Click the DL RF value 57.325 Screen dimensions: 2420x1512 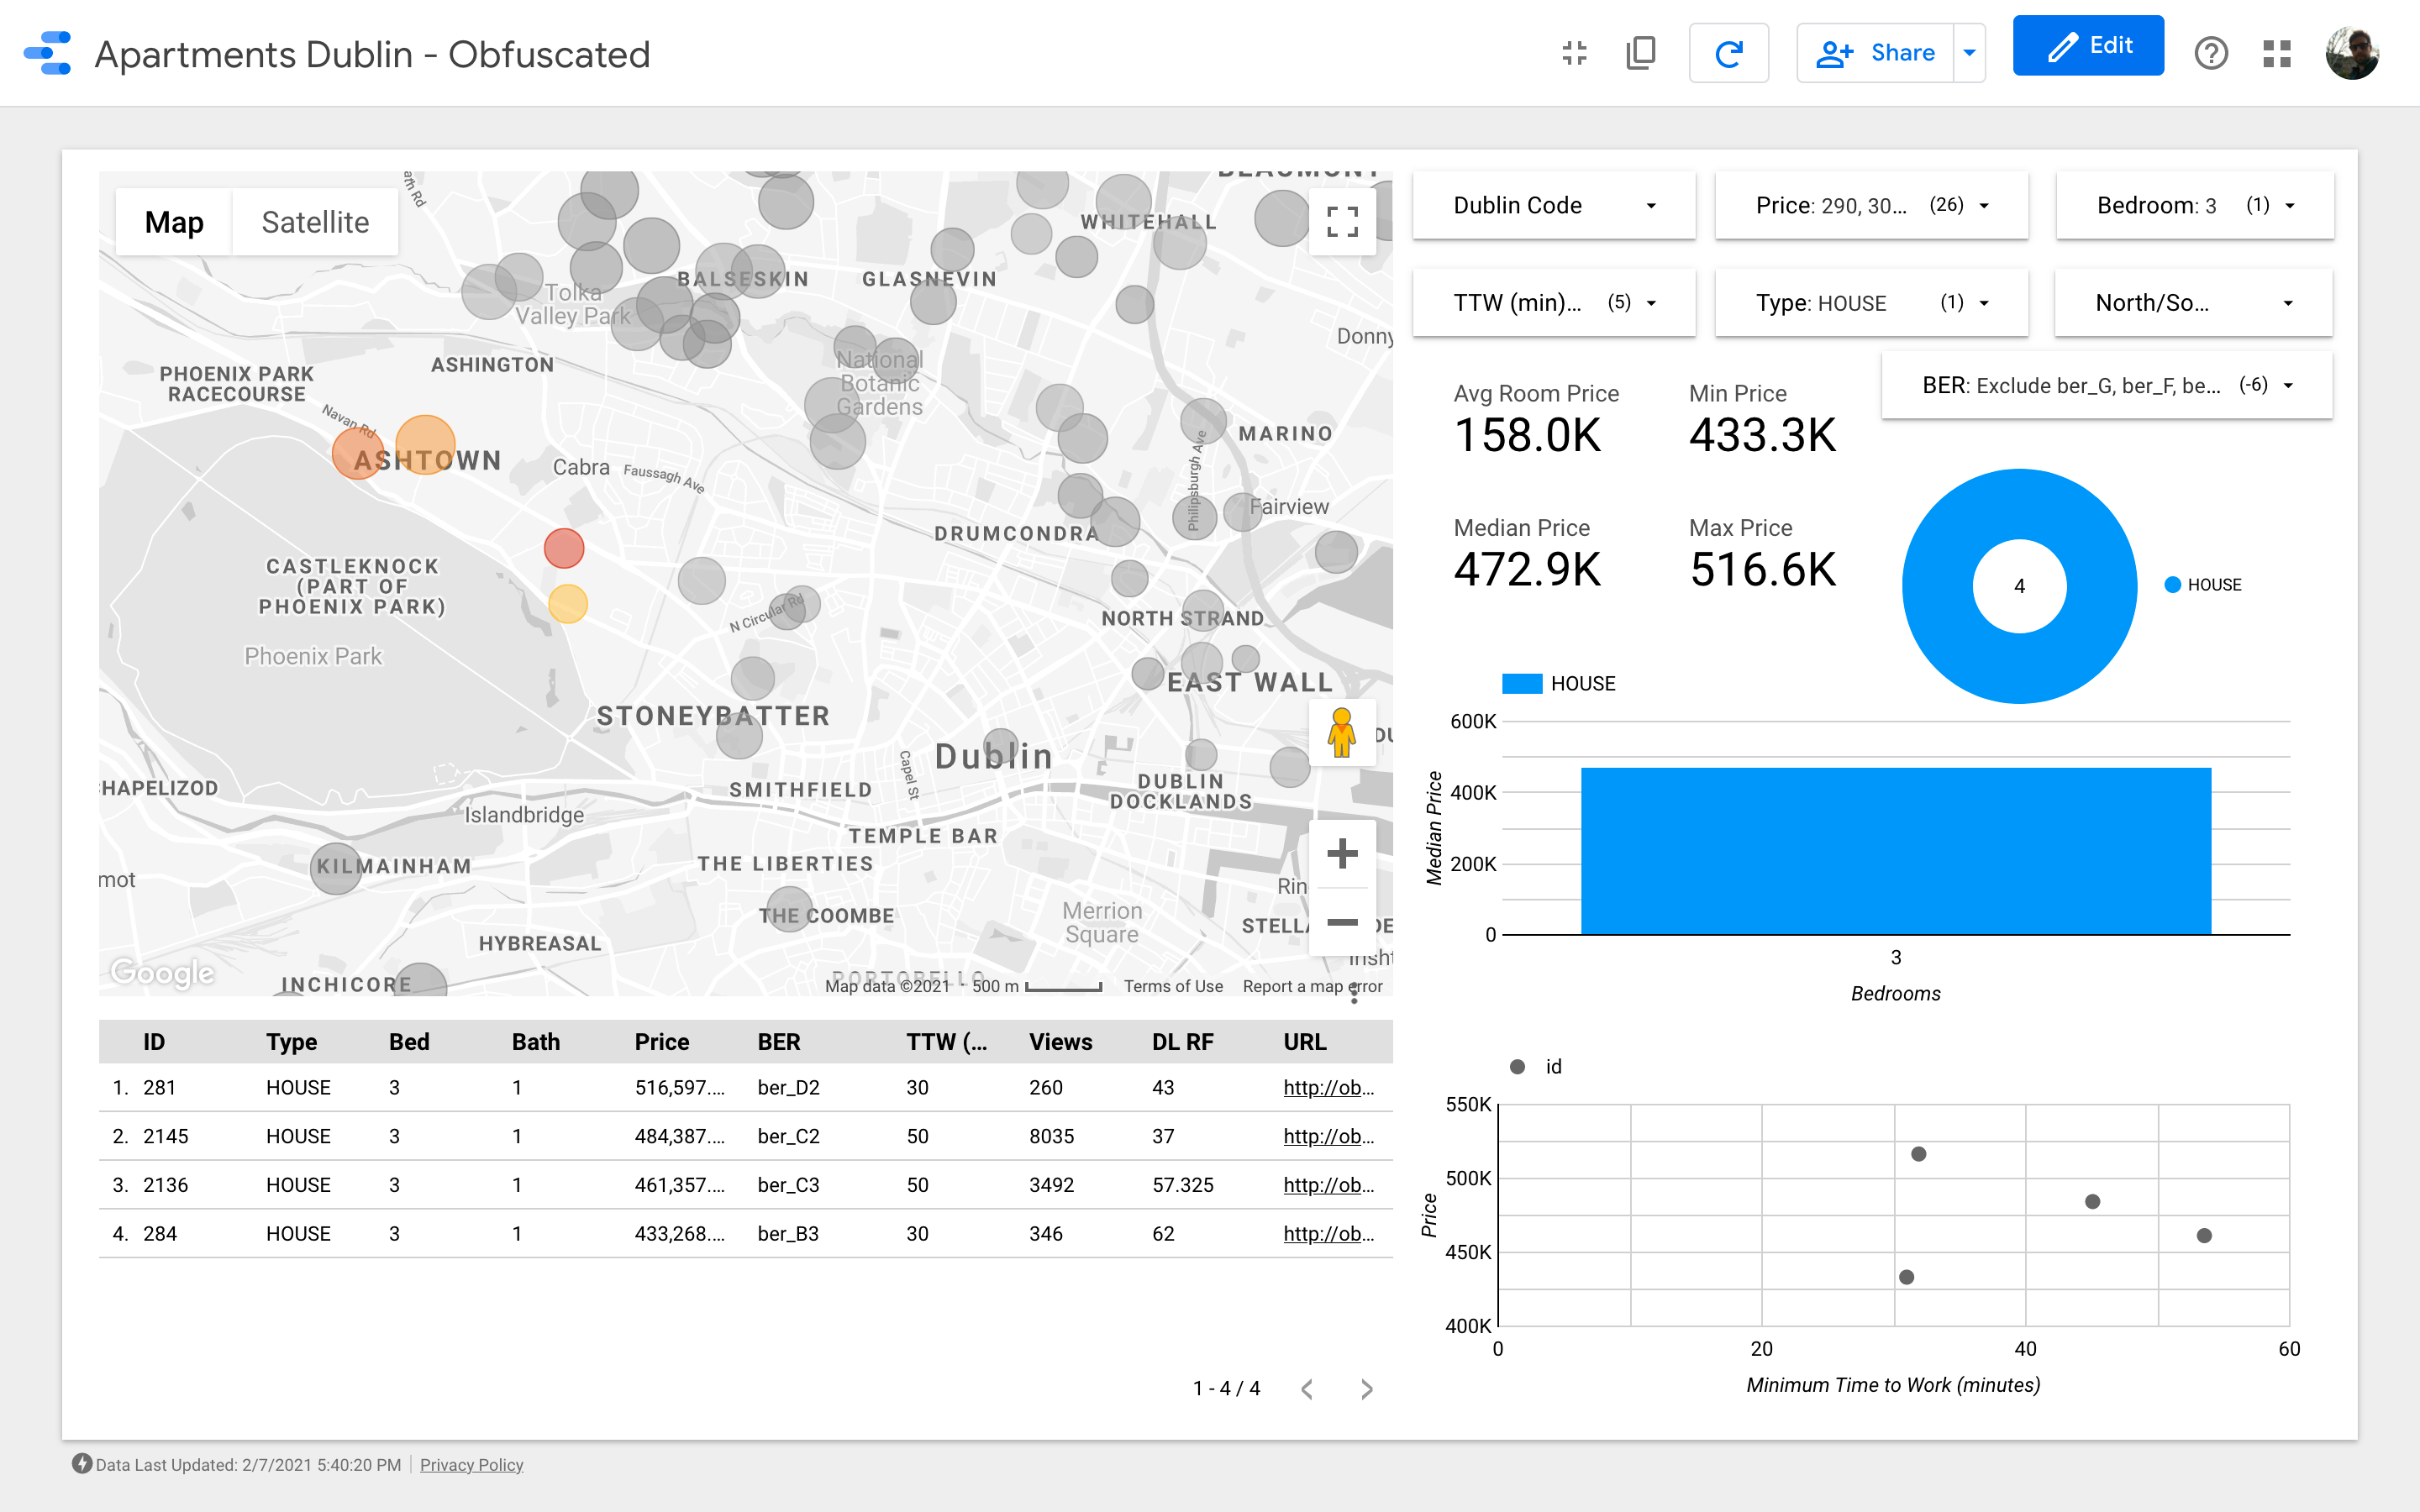tap(1182, 1185)
